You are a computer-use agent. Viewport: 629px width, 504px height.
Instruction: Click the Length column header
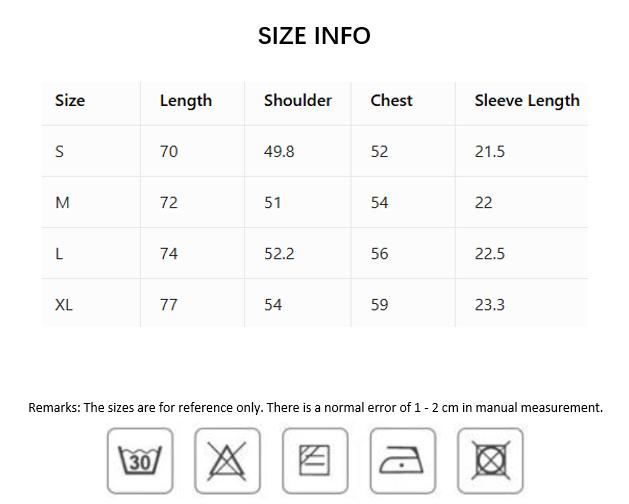click(x=186, y=100)
